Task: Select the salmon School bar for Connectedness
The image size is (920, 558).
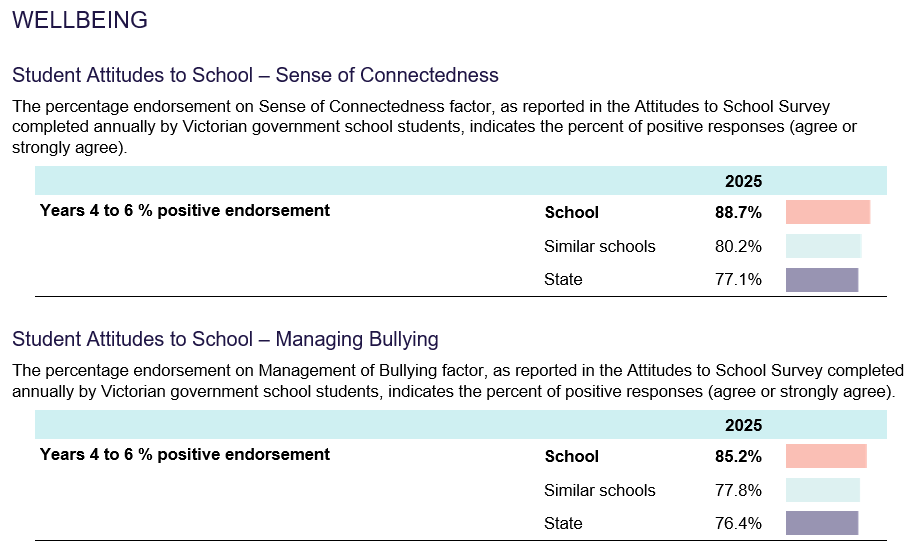Action: (x=827, y=212)
